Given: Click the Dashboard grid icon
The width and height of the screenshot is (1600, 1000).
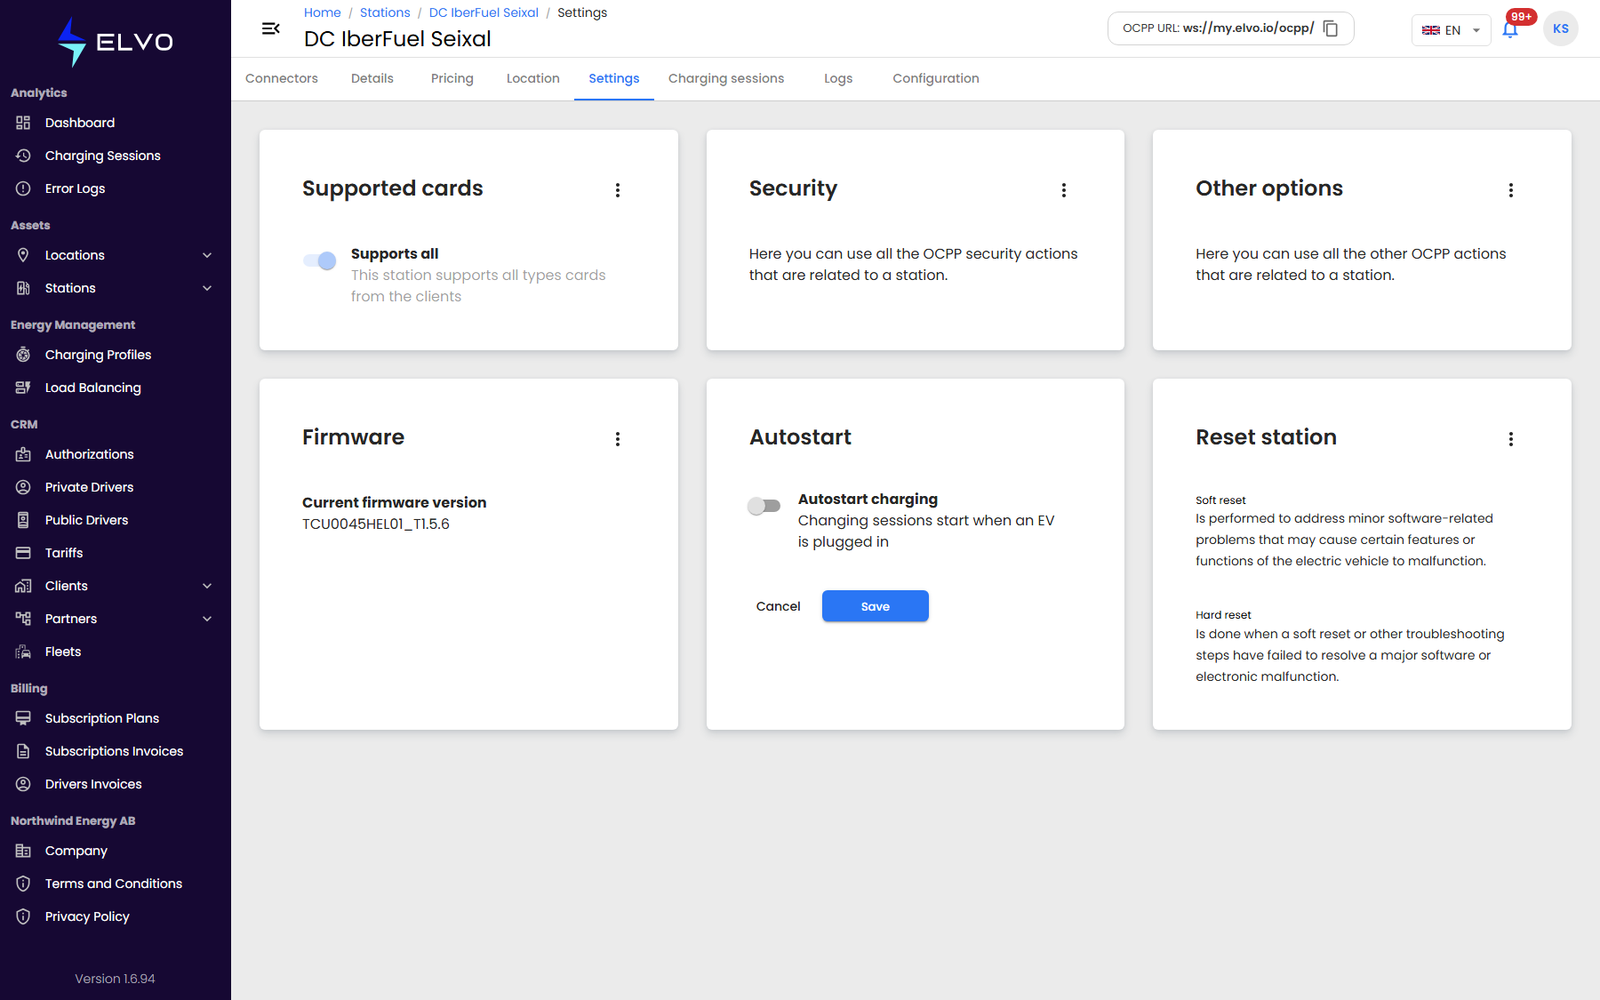Looking at the screenshot, I should pos(23,123).
